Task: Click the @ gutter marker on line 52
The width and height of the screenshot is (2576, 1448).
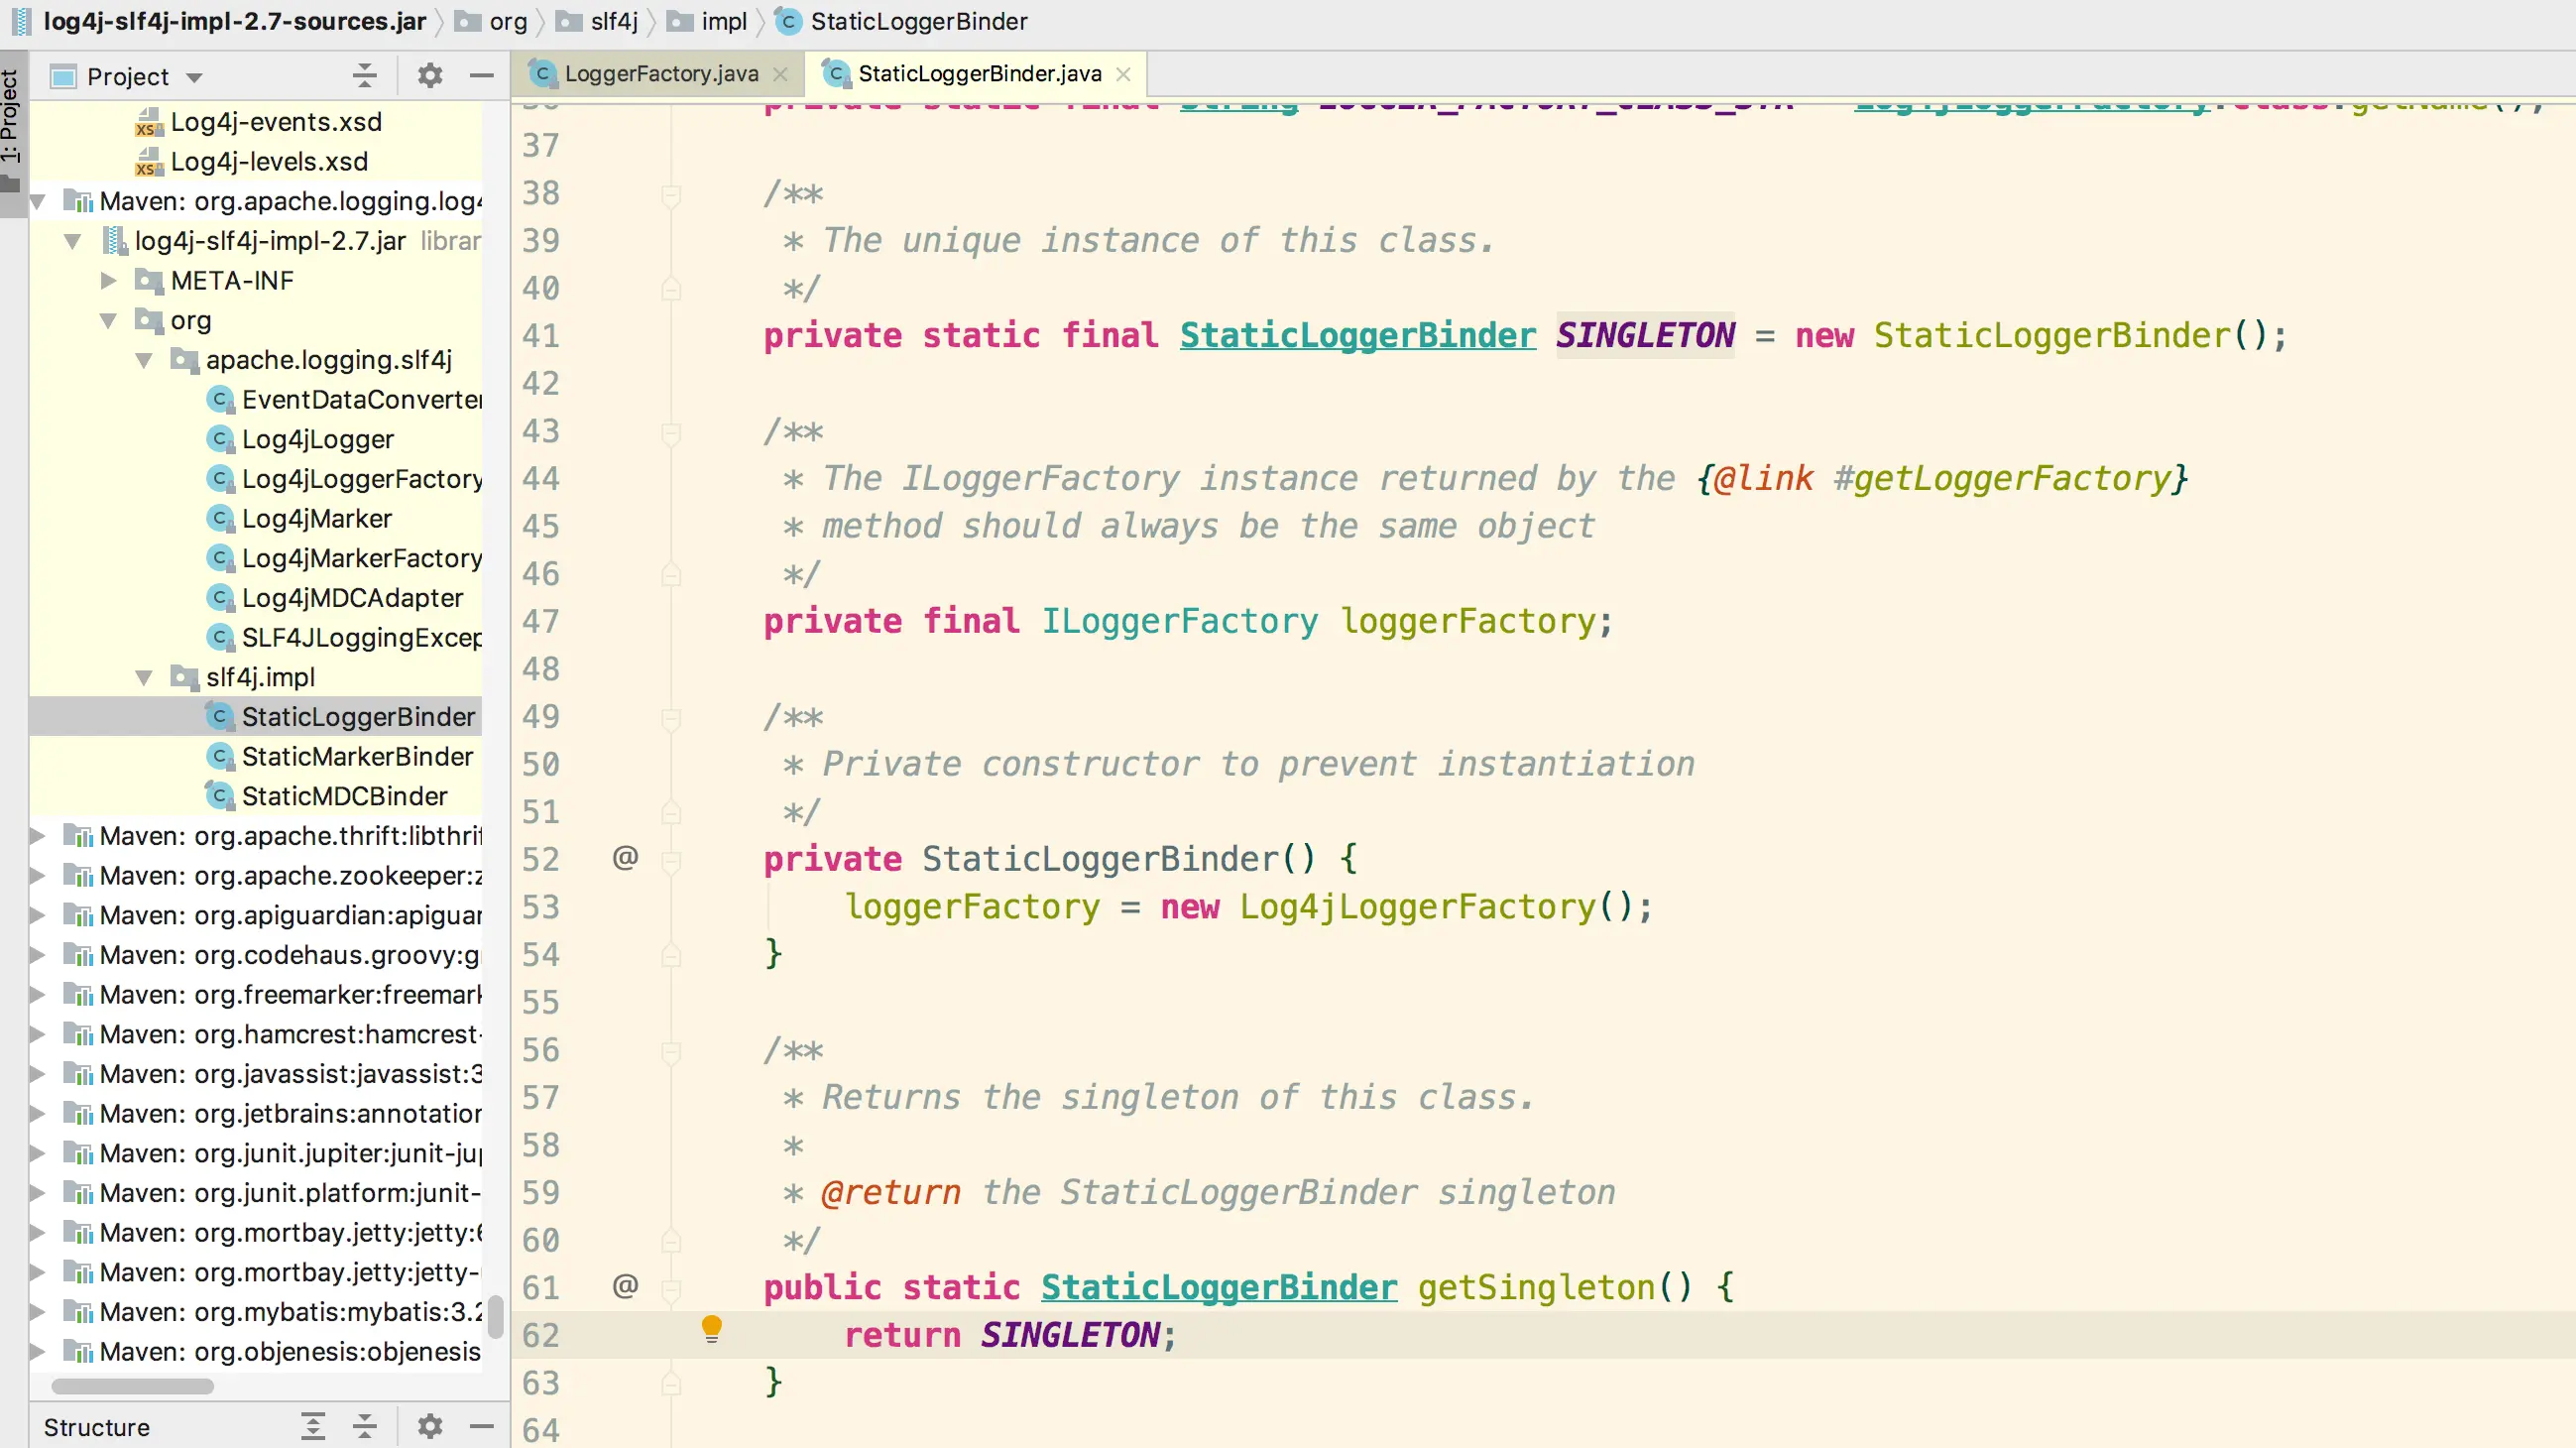Action: (625, 858)
